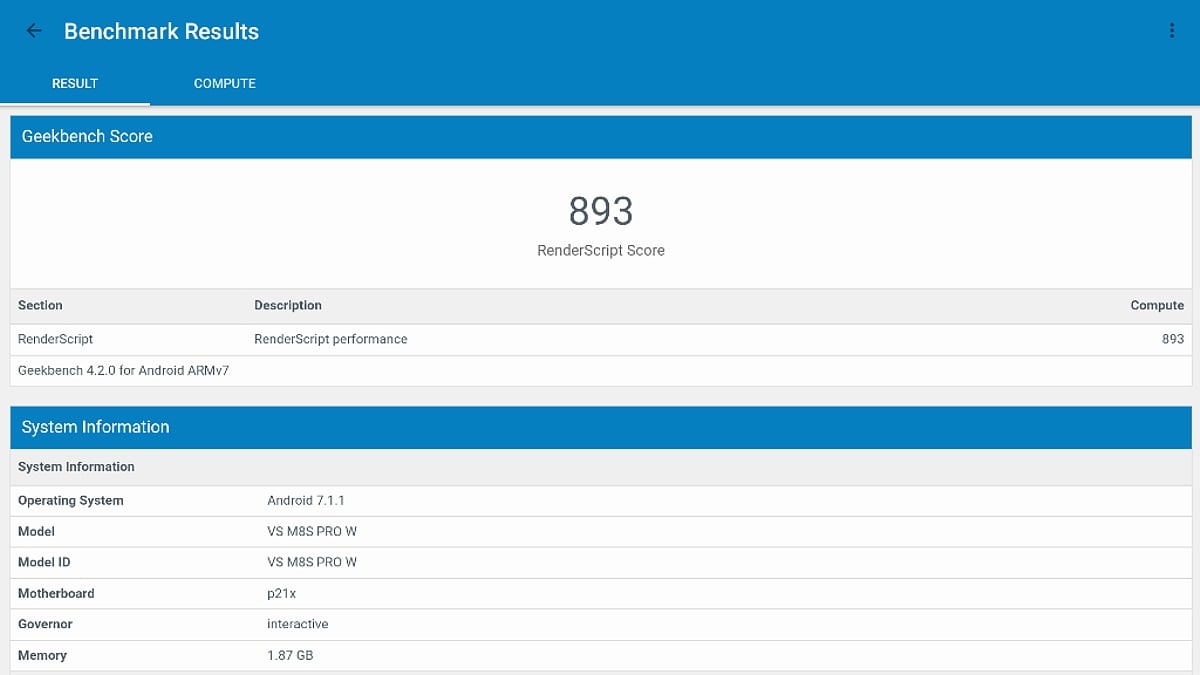Click the Compute column header
The height and width of the screenshot is (675, 1200).
(x=1157, y=305)
